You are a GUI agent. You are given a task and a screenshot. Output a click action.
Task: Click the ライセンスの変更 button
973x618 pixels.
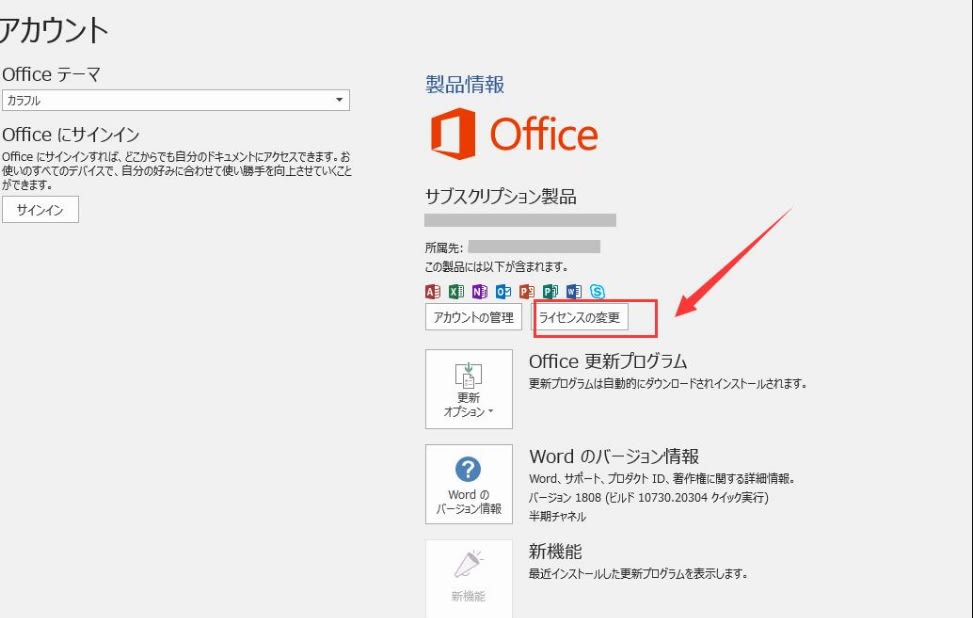click(580, 317)
